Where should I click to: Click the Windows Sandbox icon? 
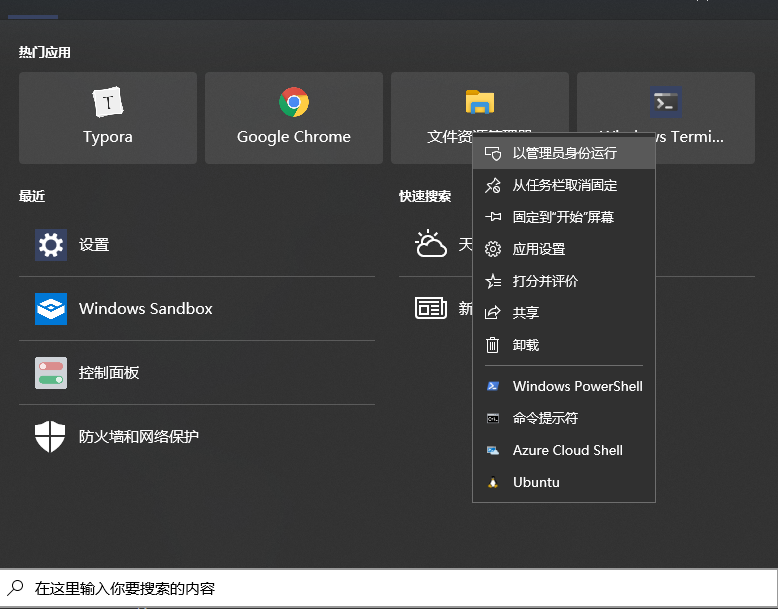click(x=51, y=309)
